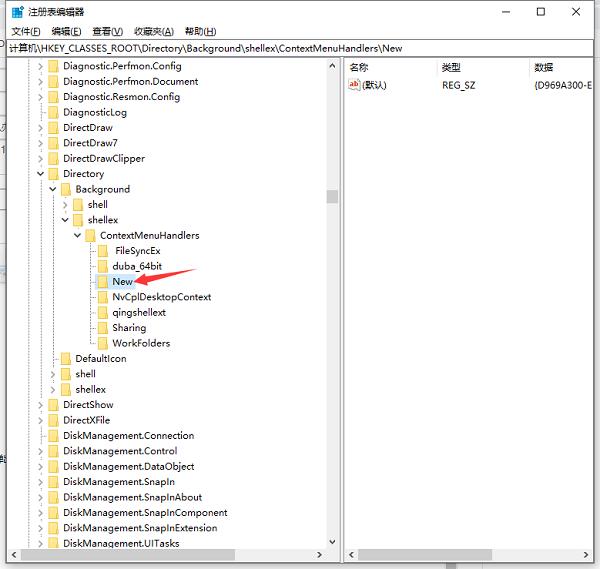The width and height of the screenshot is (600, 569).
Task: Expand the Diagnostic.Perfmon.Document key
Action: 40,82
